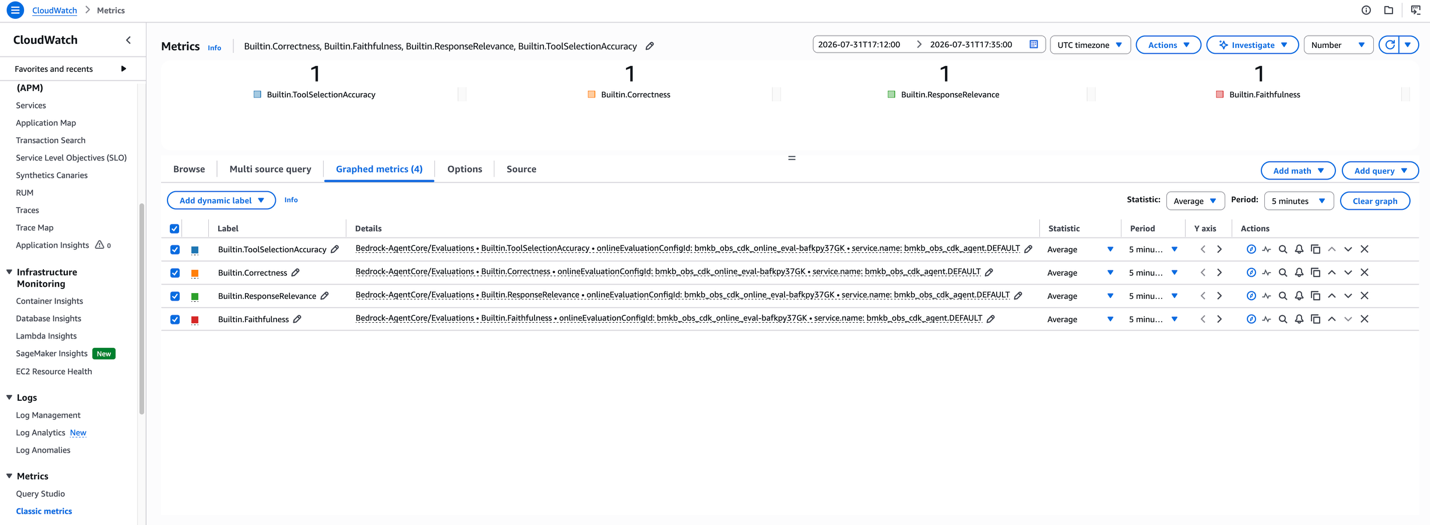Uncheck the Builtin.ResponseRelevance row checkbox
This screenshot has width=1430, height=525.
(175, 296)
